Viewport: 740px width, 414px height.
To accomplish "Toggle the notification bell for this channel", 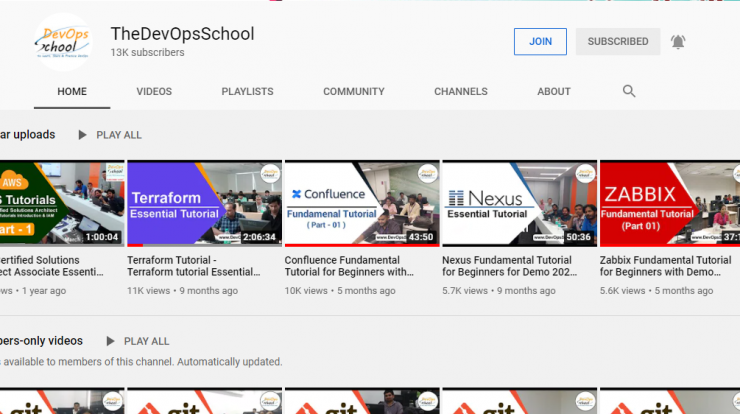I will [678, 42].
